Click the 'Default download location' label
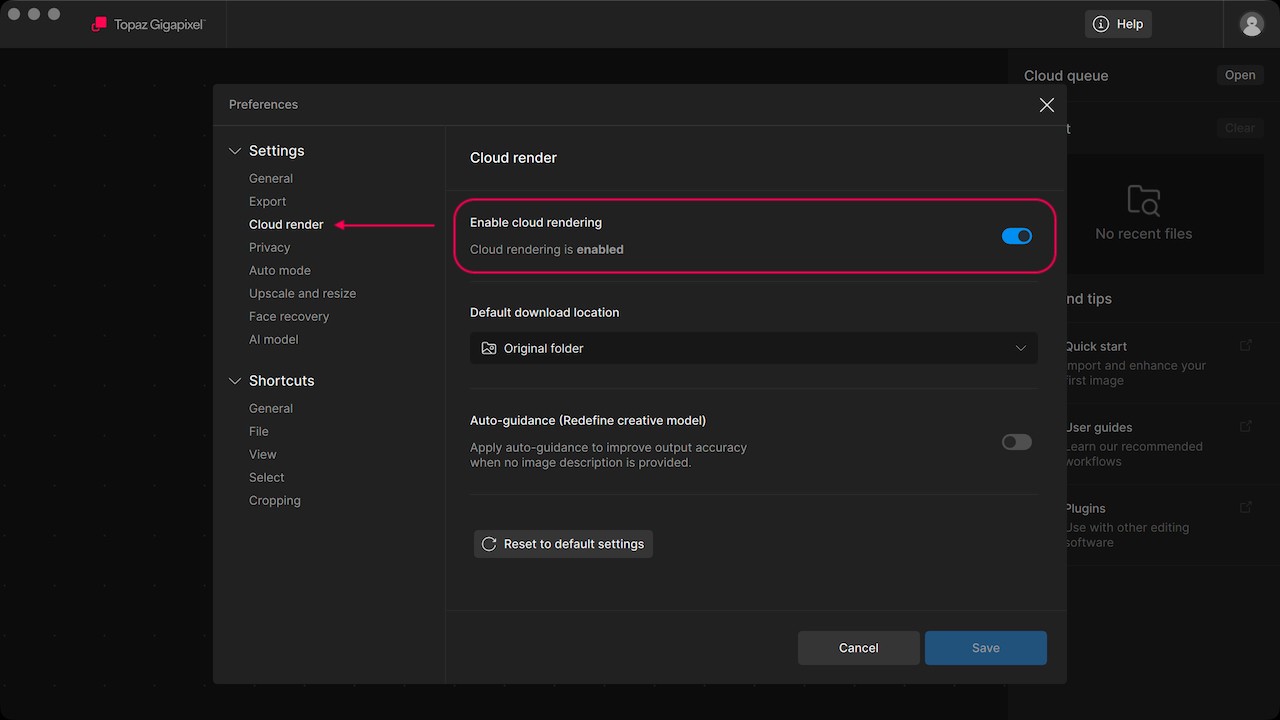 pyautogui.click(x=545, y=312)
